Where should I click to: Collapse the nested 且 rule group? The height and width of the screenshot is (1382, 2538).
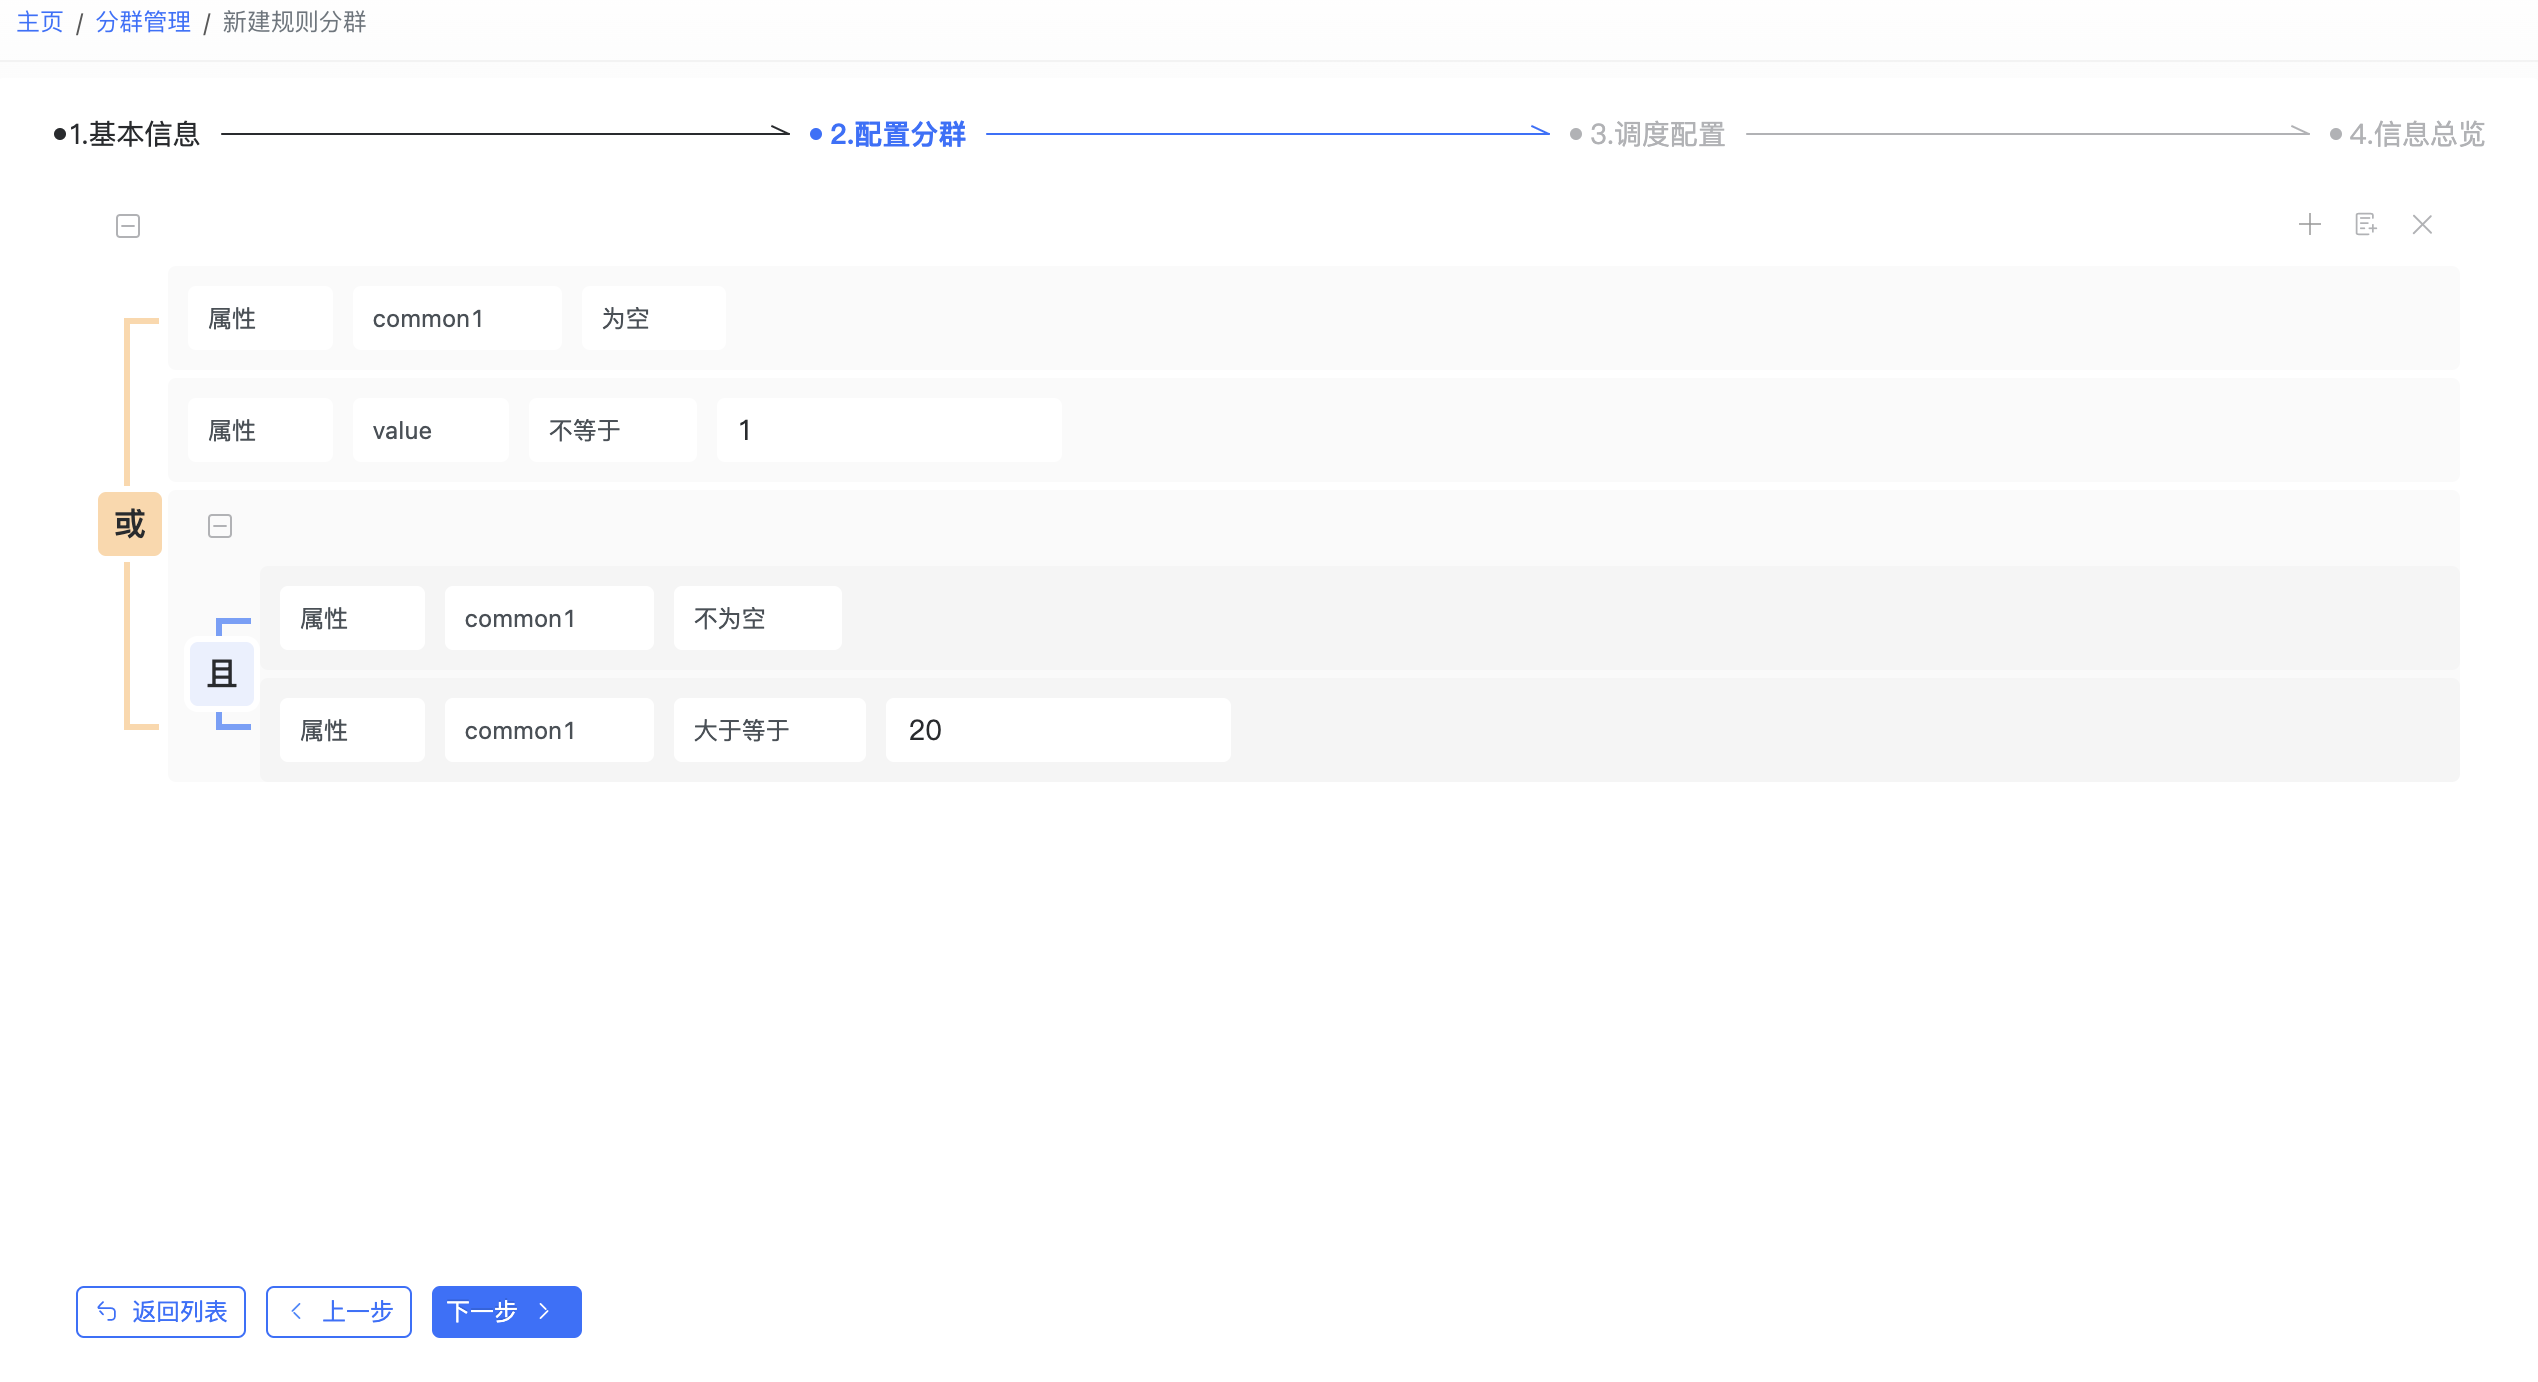click(x=220, y=526)
